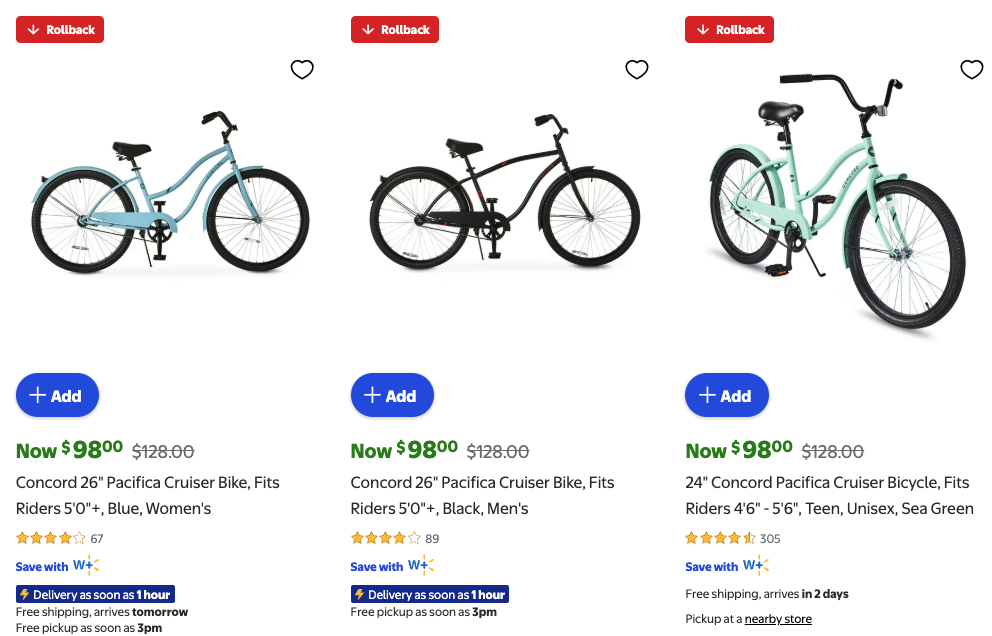Click Rollback badge on the blue bike
The image size is (992, 636).
[x=60, y=30]
